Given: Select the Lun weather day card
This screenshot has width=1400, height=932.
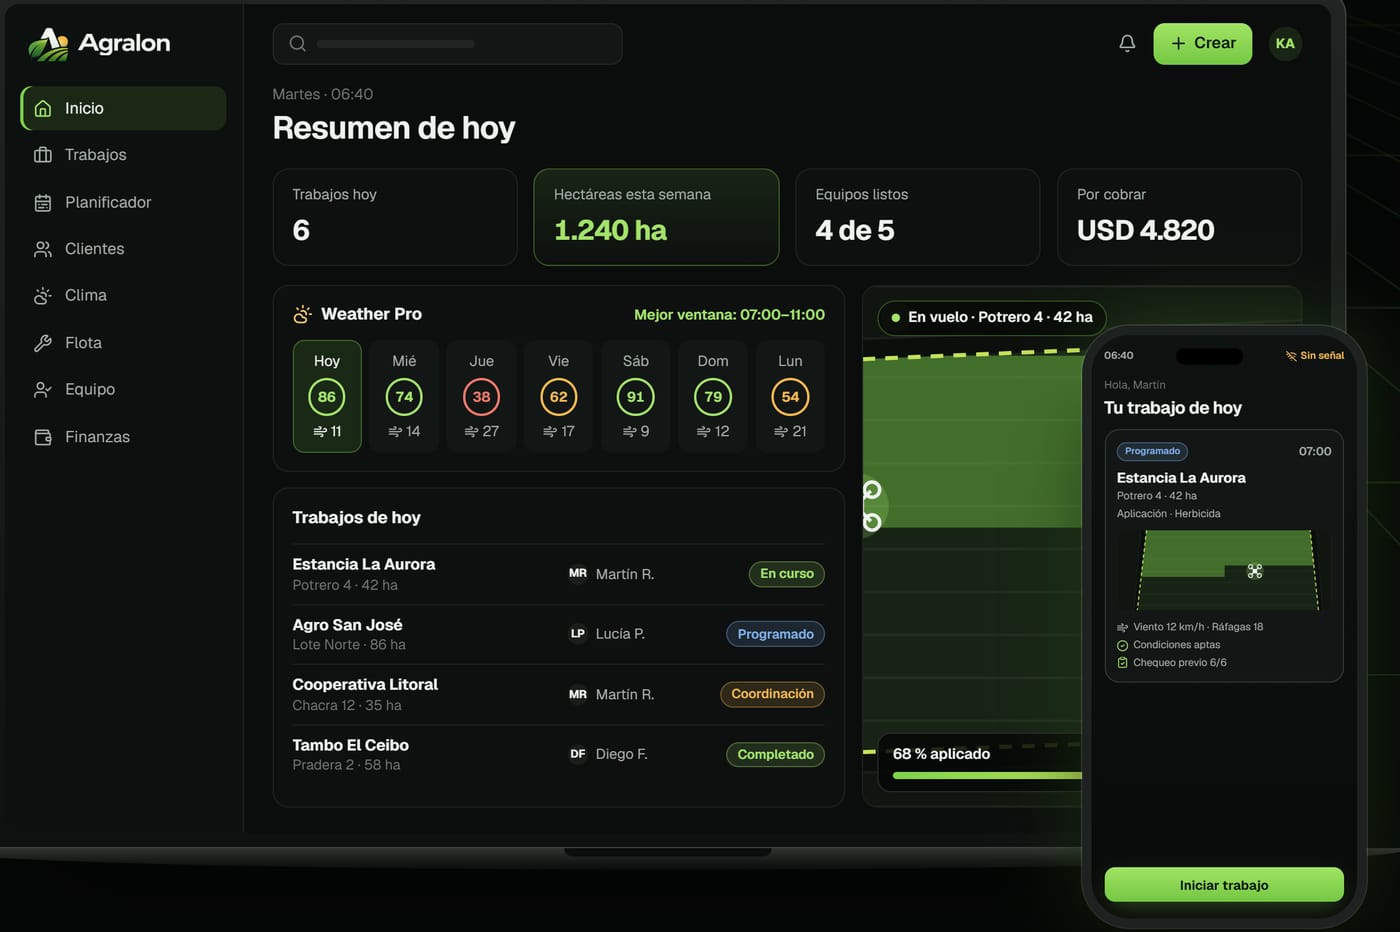Looking at the screenshot, I should pyautogui.click(x=790, y=396).
